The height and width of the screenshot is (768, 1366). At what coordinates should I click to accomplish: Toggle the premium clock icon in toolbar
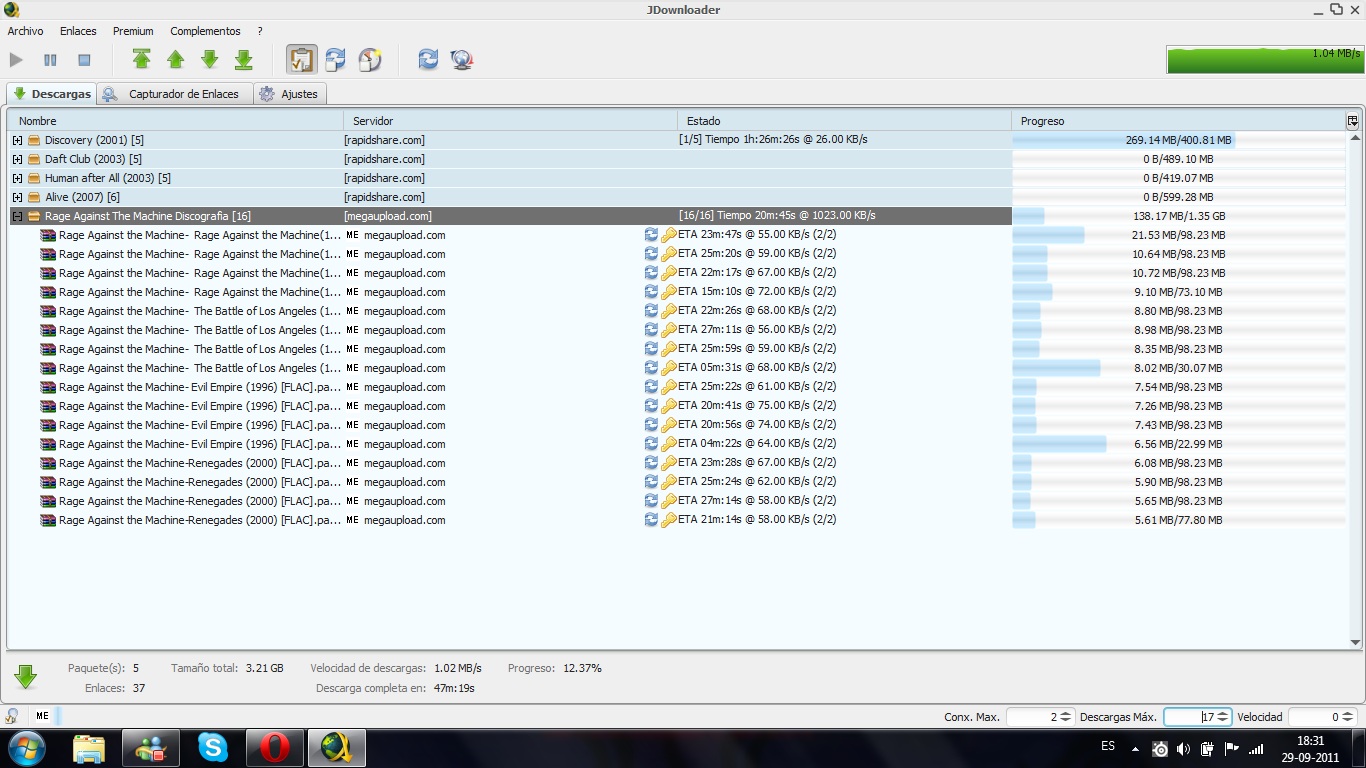[370, 60]
